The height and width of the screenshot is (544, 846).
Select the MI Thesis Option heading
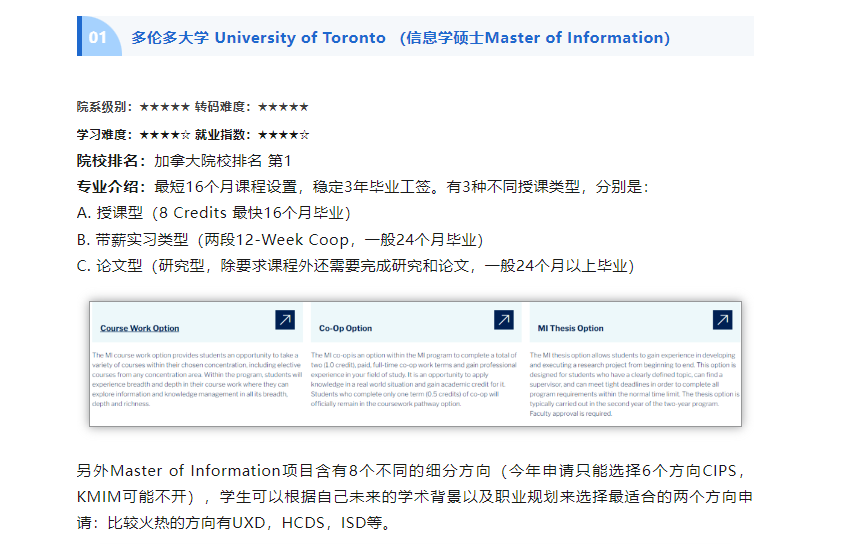(570, 328)
